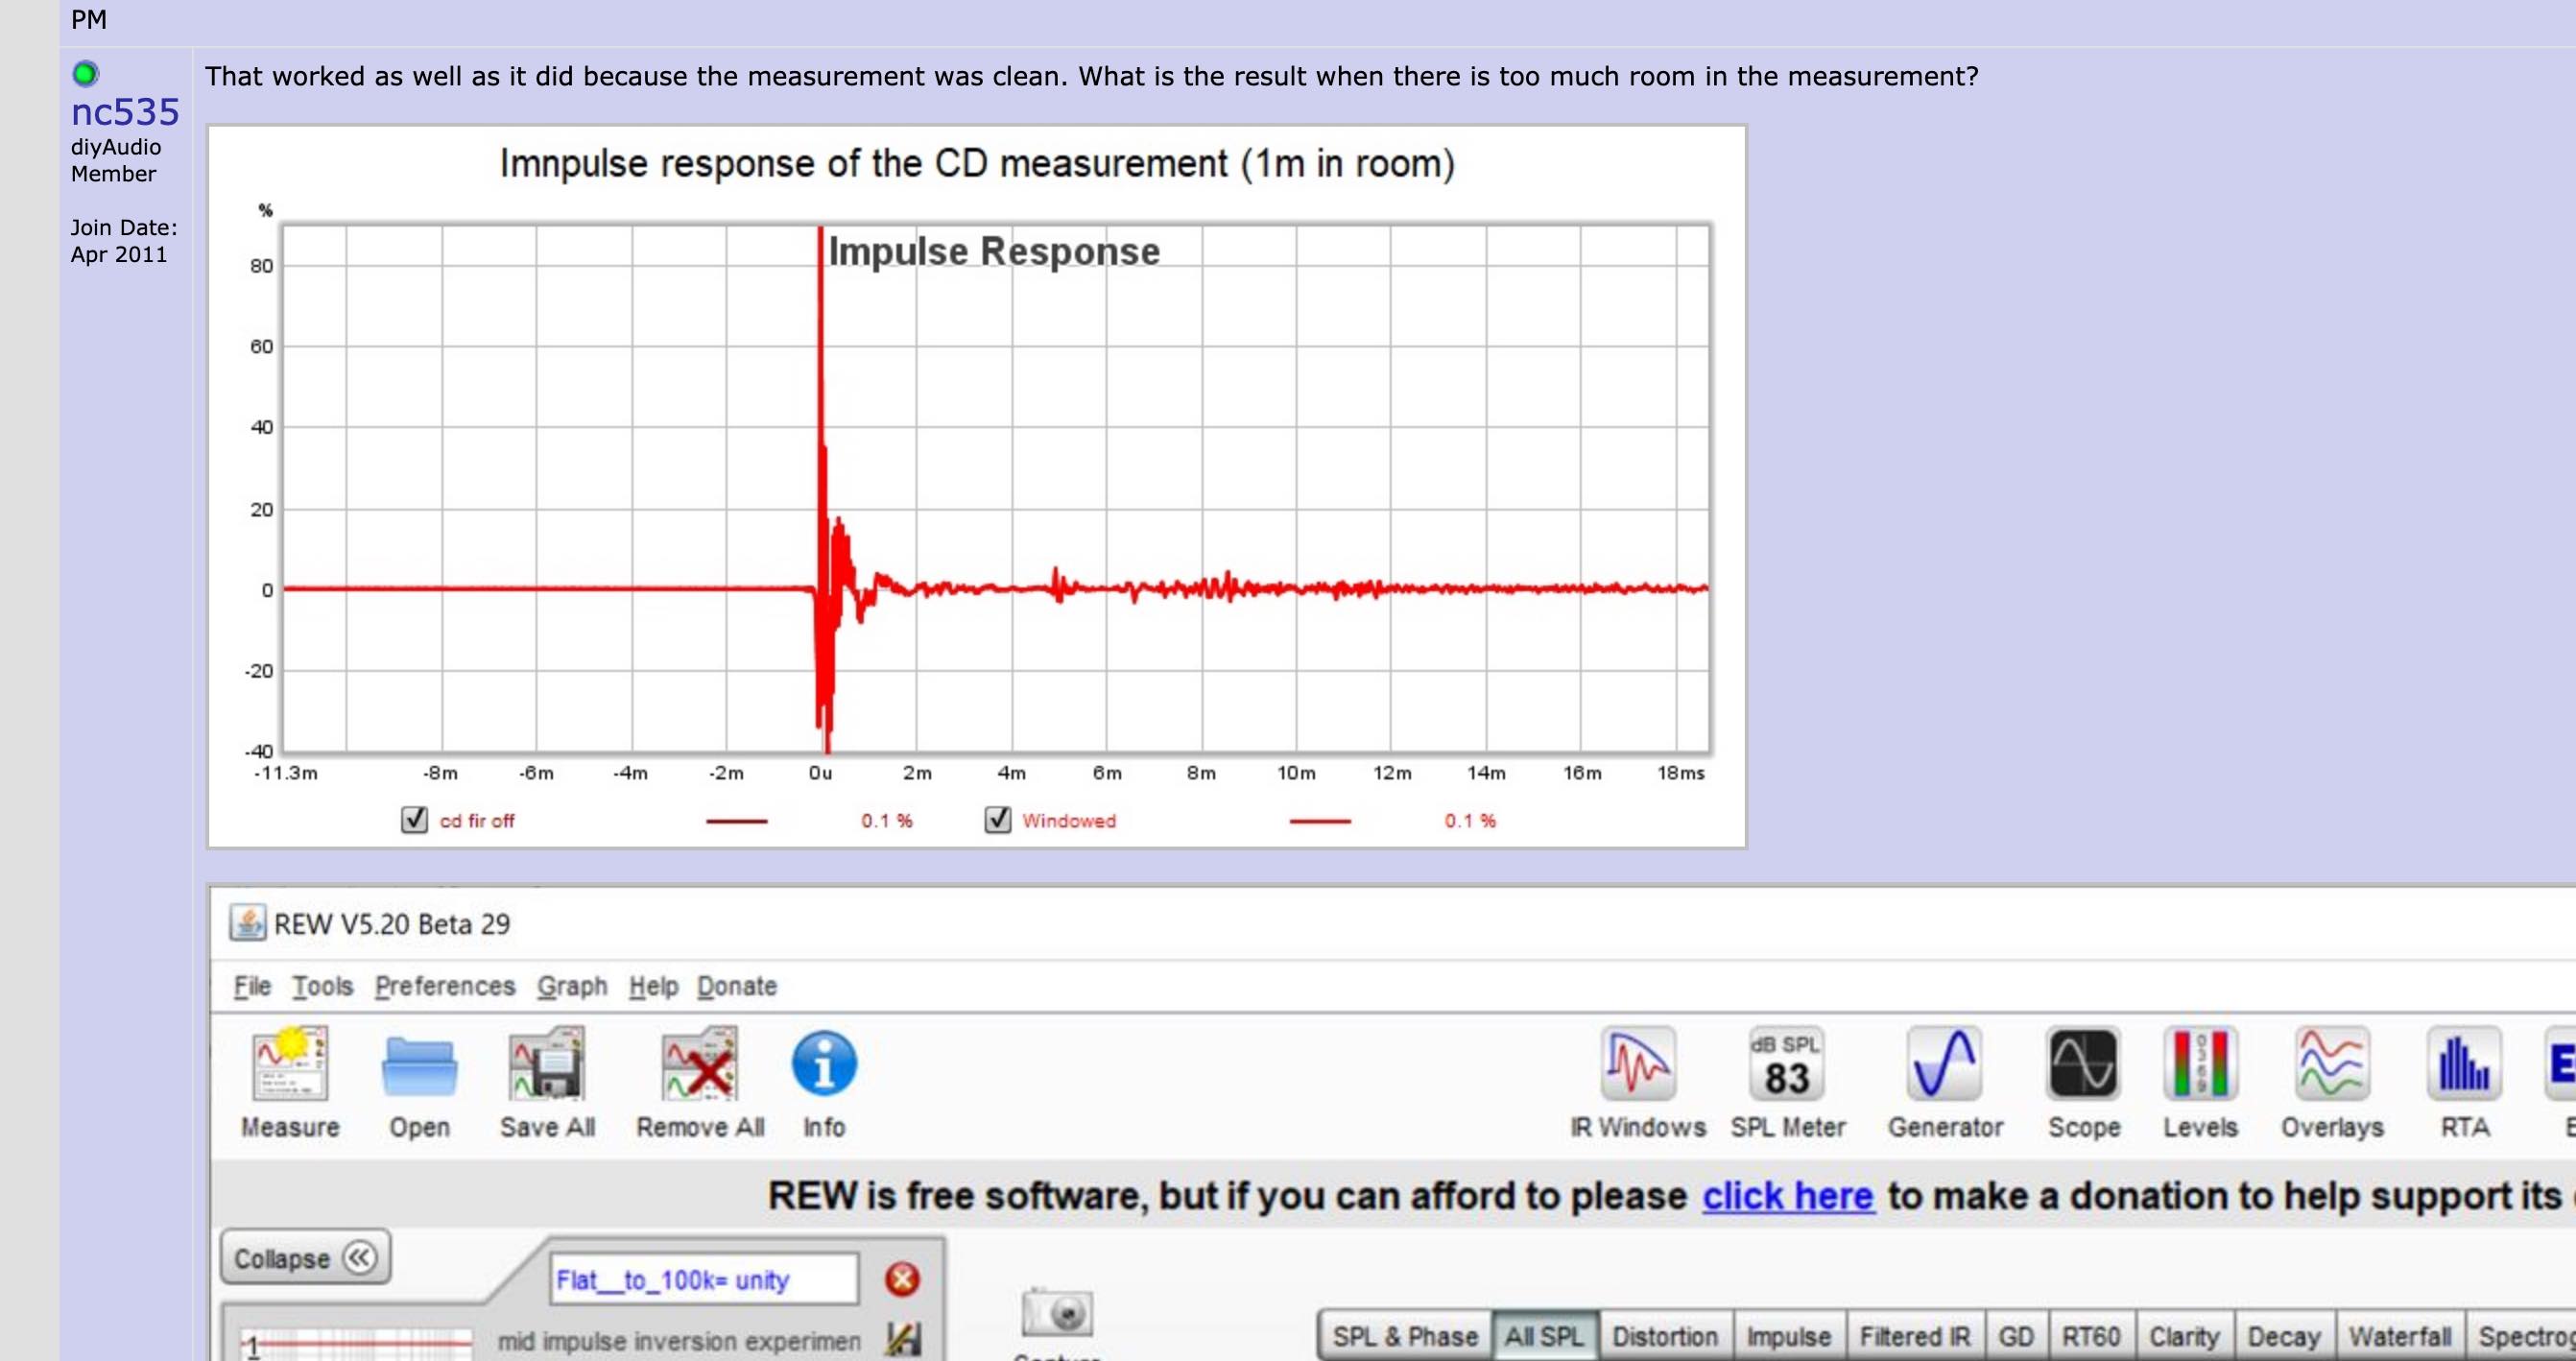Open the Preferences menu
2576x1361 pixels.
point(445,986)
